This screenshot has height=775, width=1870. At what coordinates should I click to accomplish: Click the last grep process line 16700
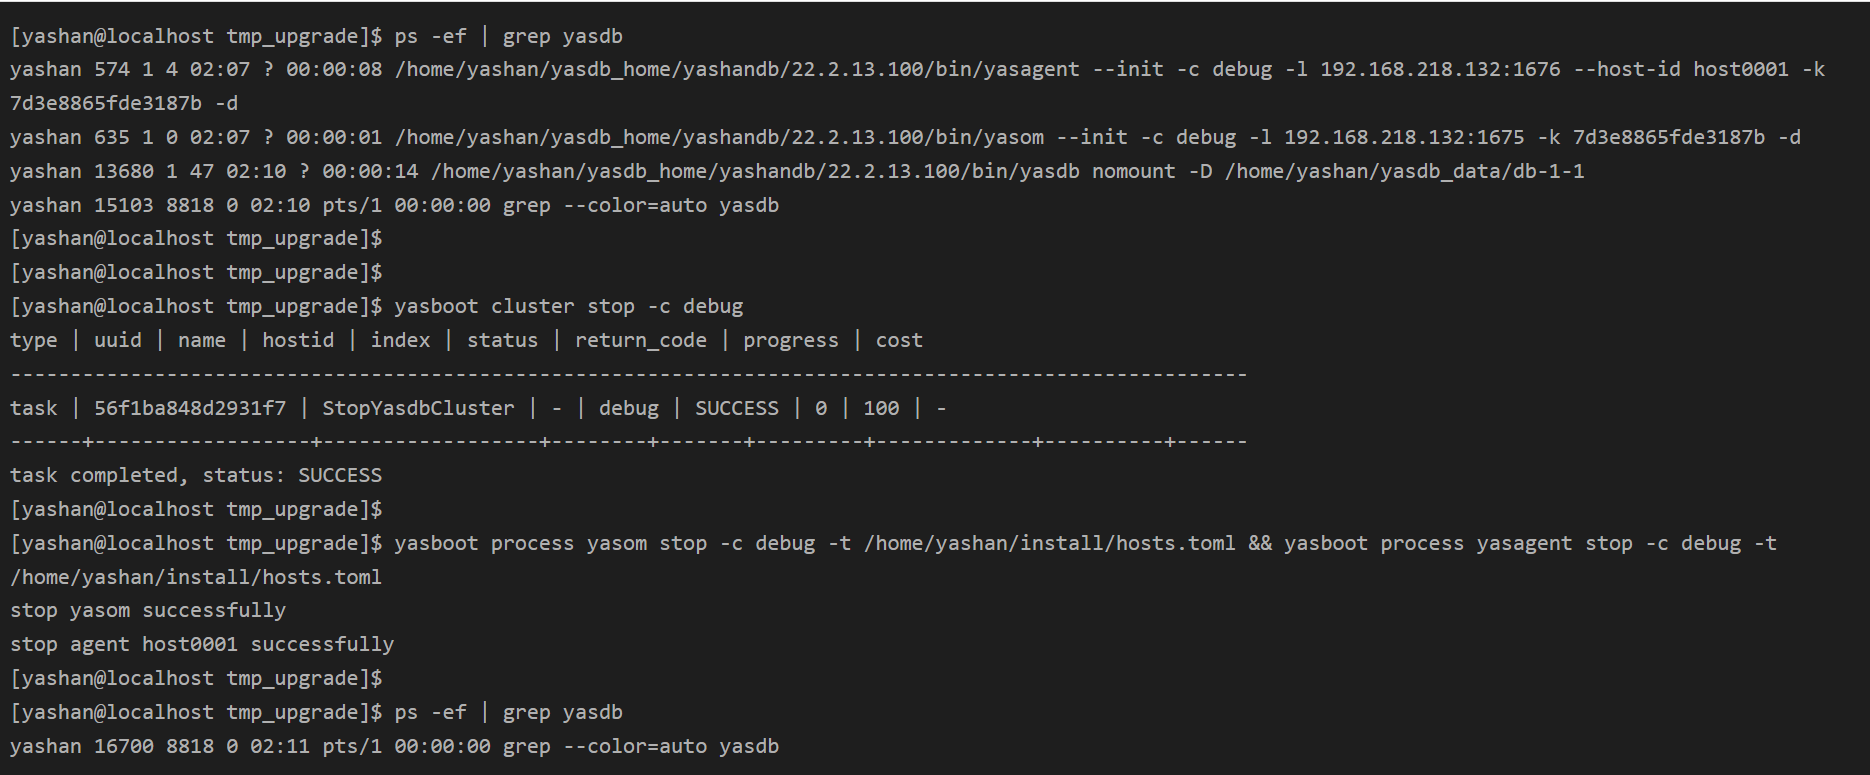click(x=394, y=747)
